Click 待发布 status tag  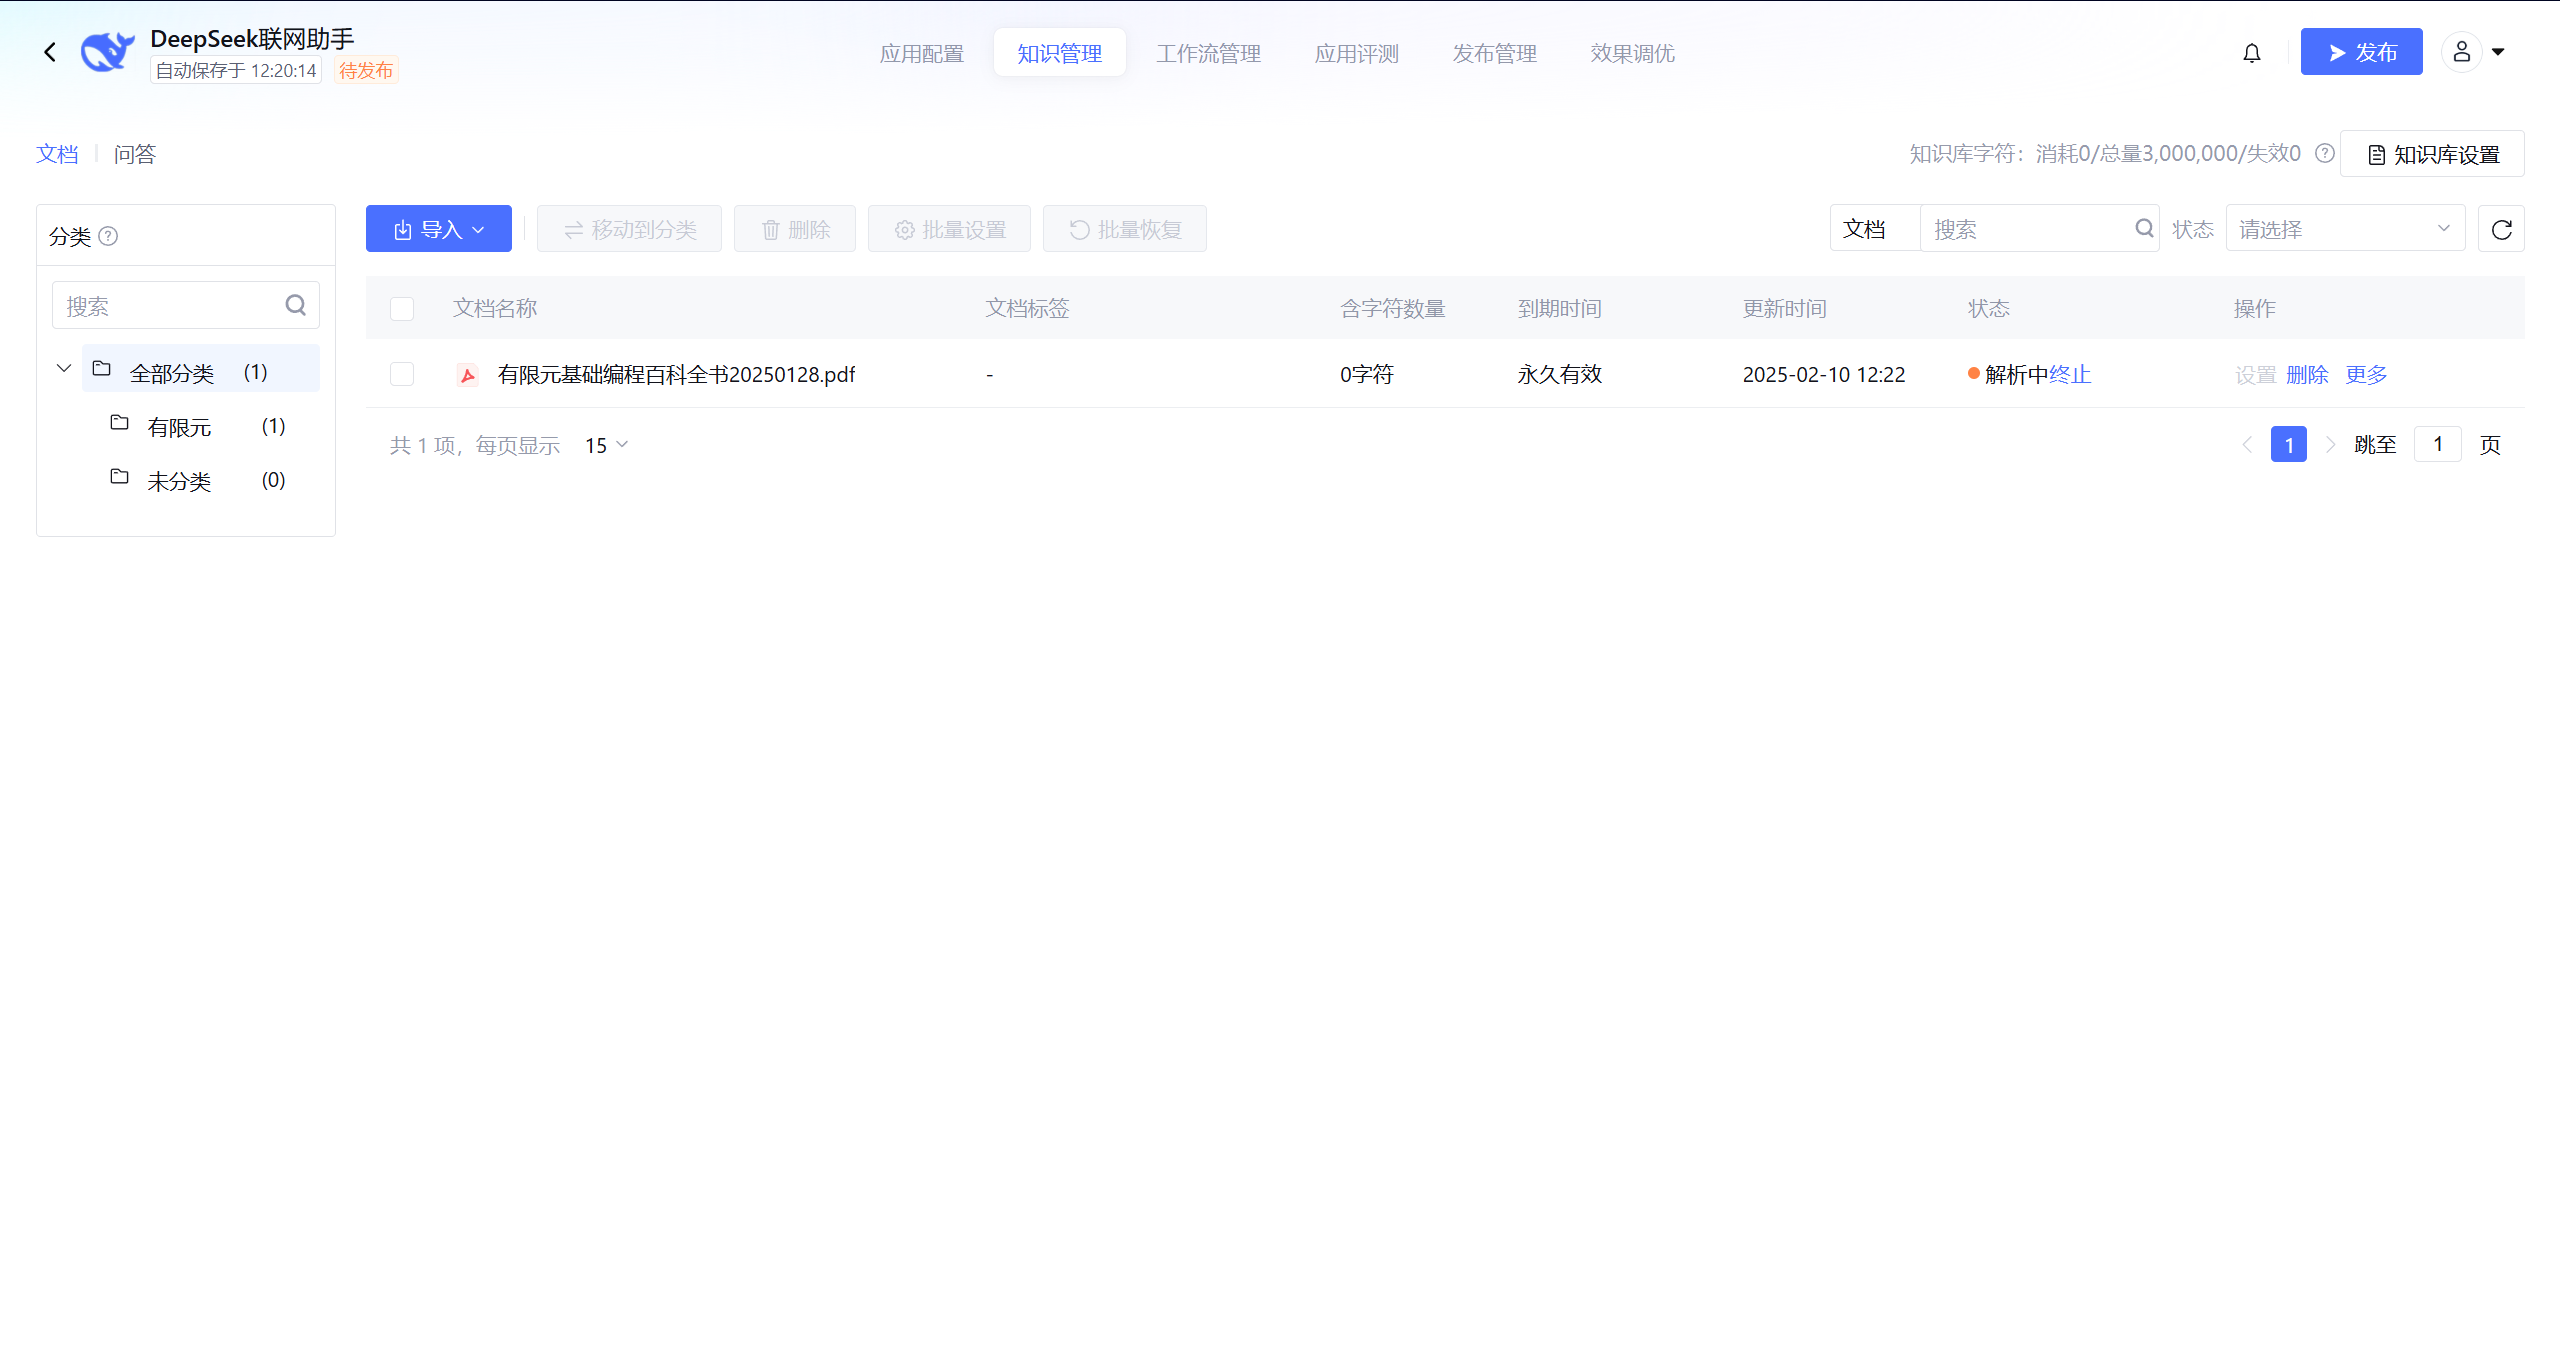coord(366,70)
